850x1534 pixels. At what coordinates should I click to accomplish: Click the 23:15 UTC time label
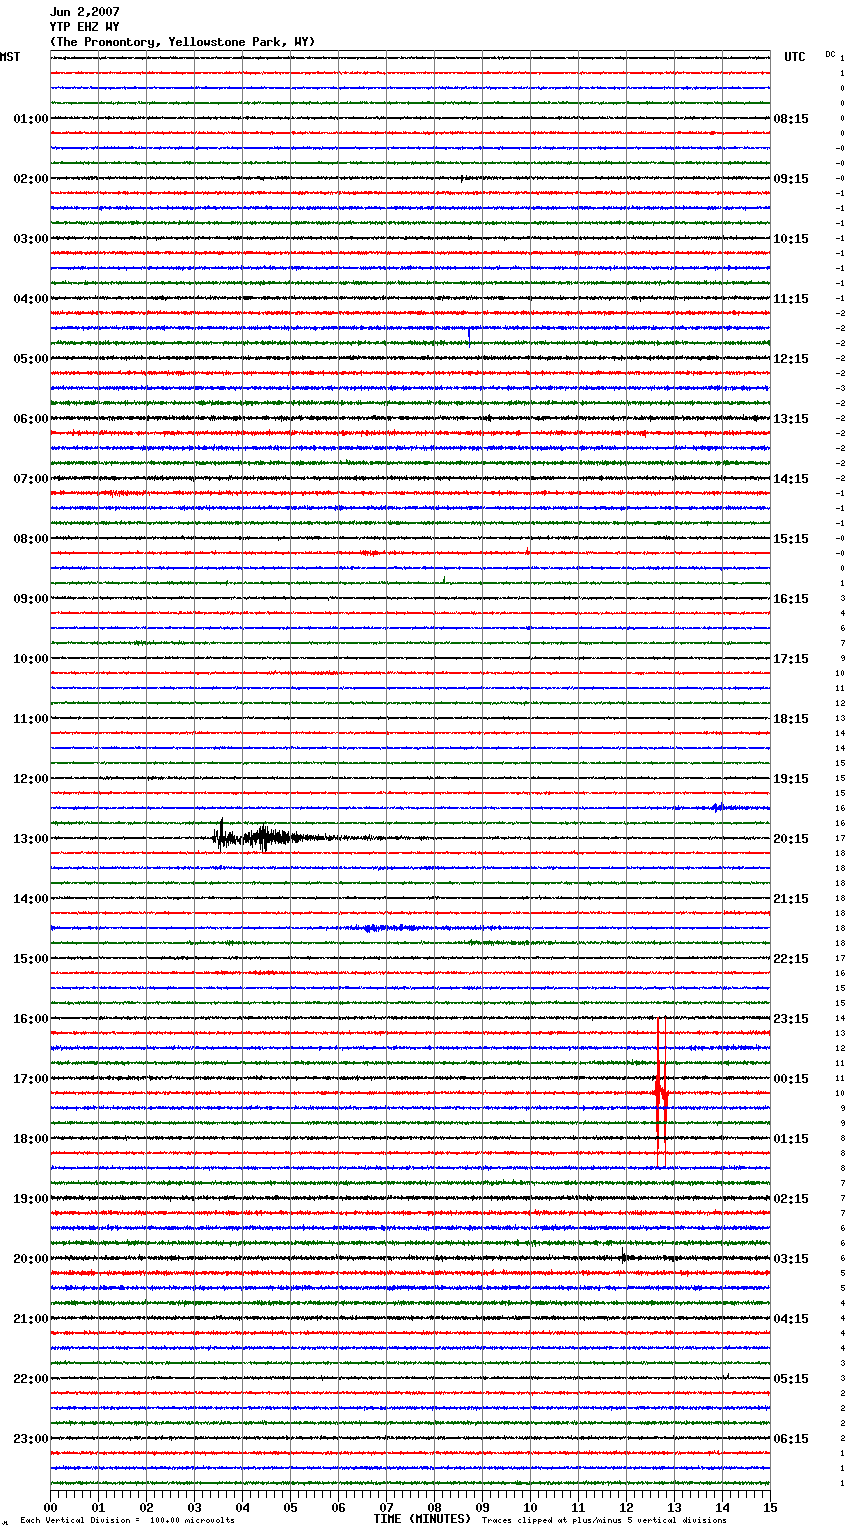tap(791, 1019)
